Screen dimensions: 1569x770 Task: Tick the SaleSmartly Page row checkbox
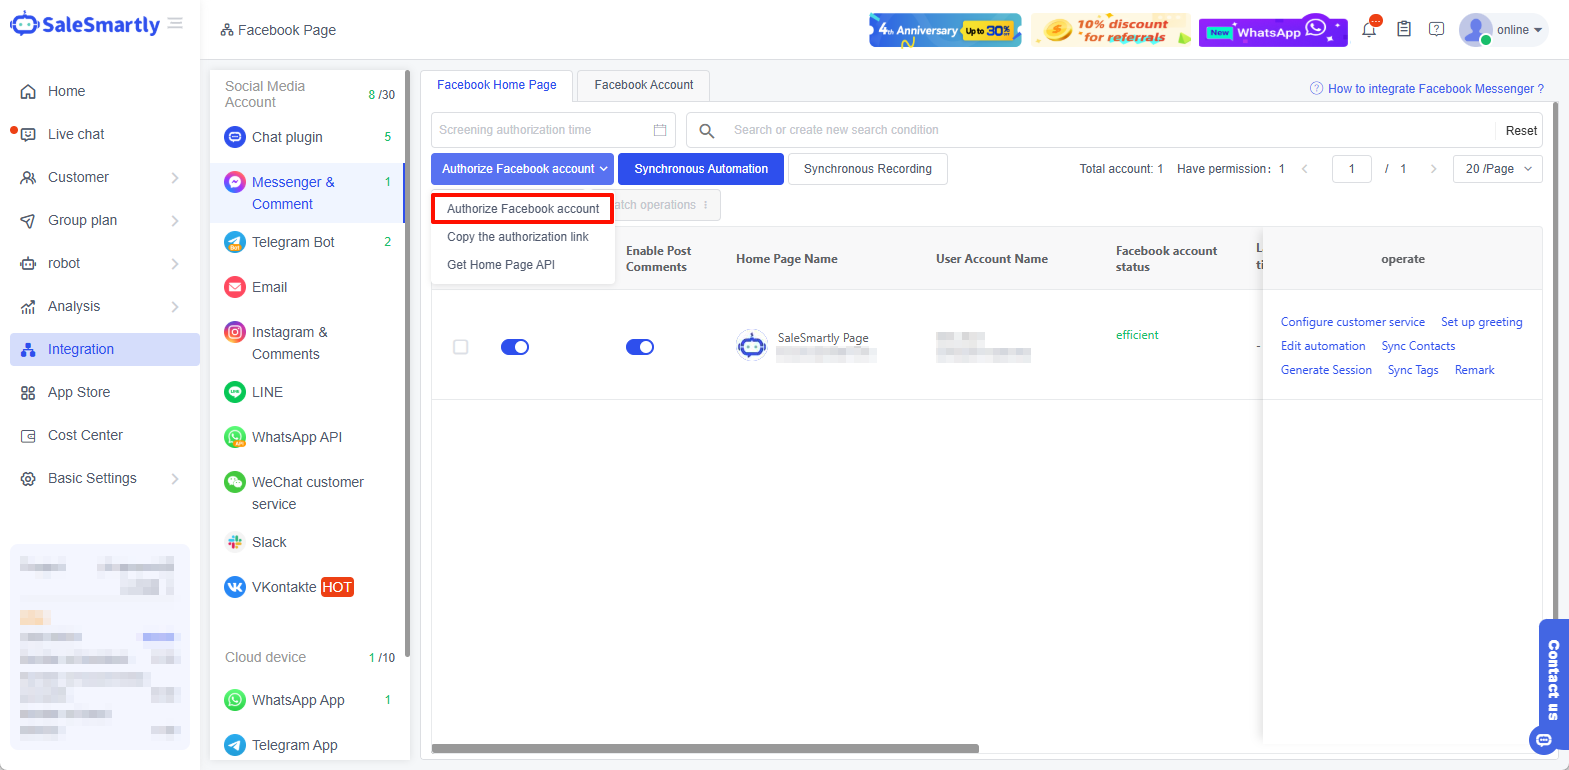click(461, 347)
